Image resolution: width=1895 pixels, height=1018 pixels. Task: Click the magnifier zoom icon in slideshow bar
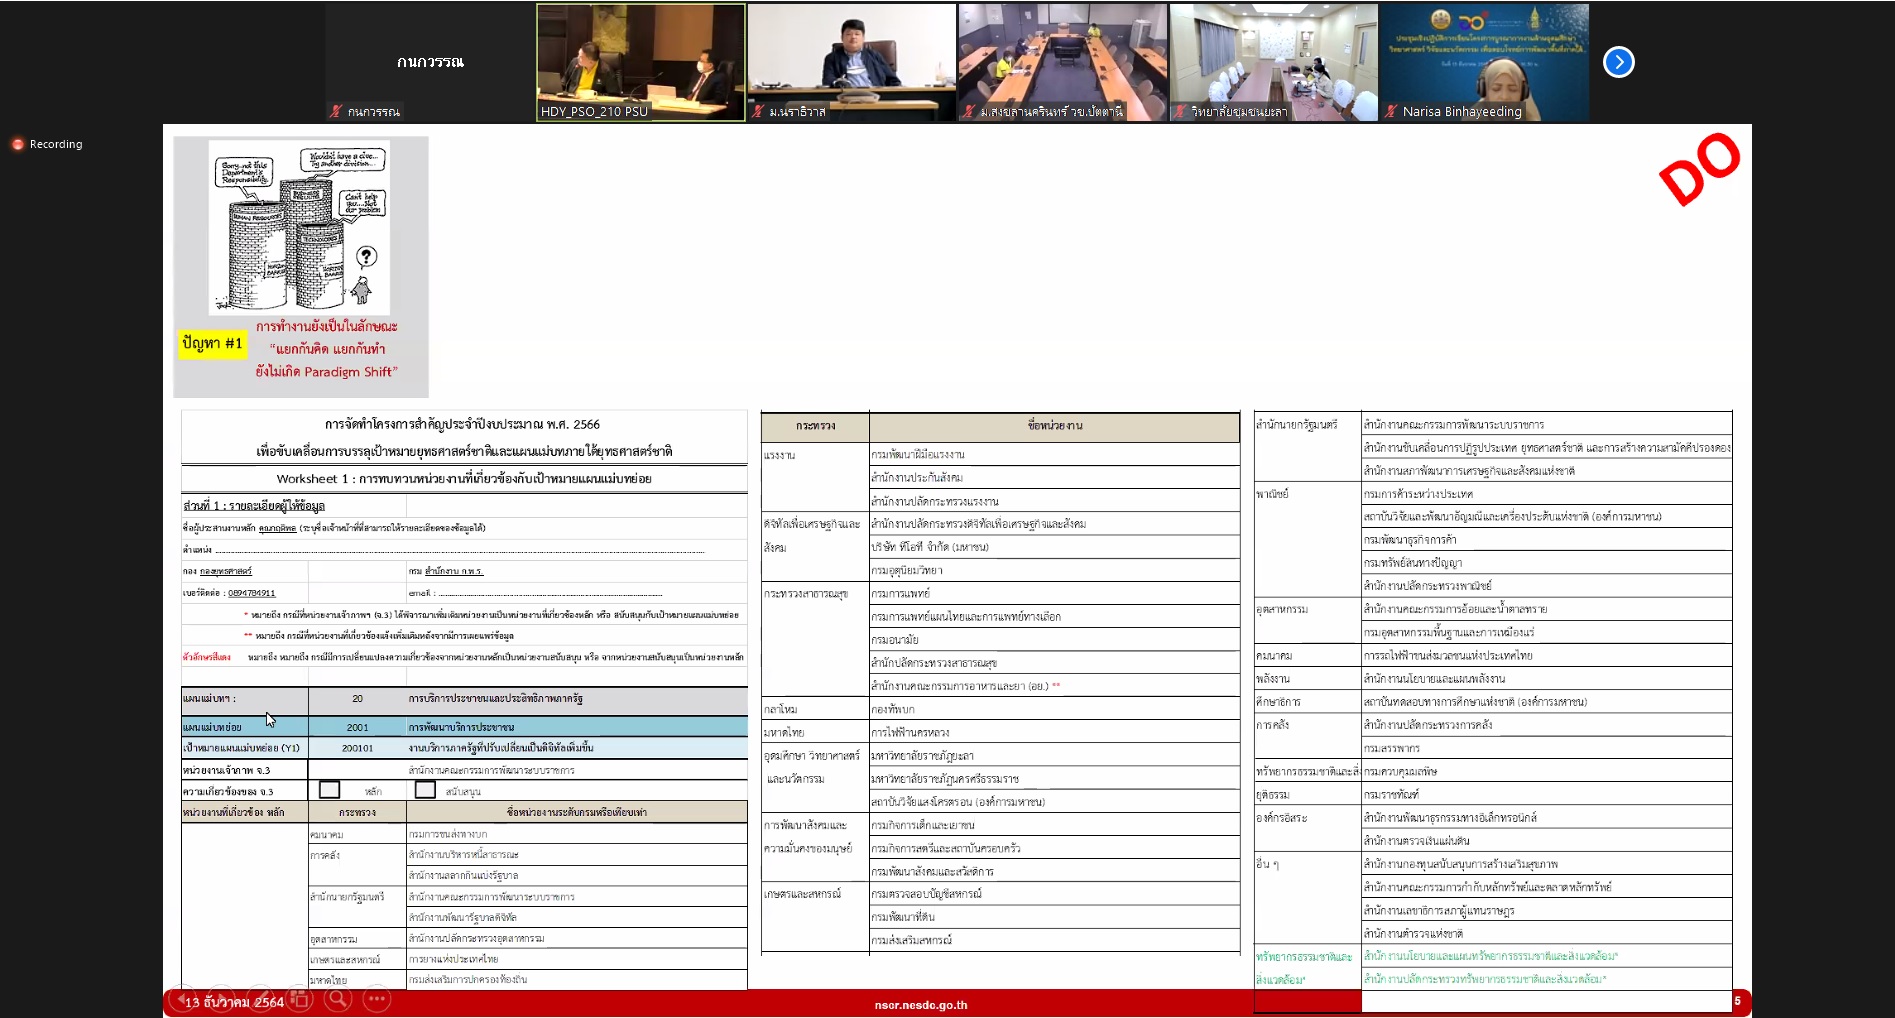(338, 999)
